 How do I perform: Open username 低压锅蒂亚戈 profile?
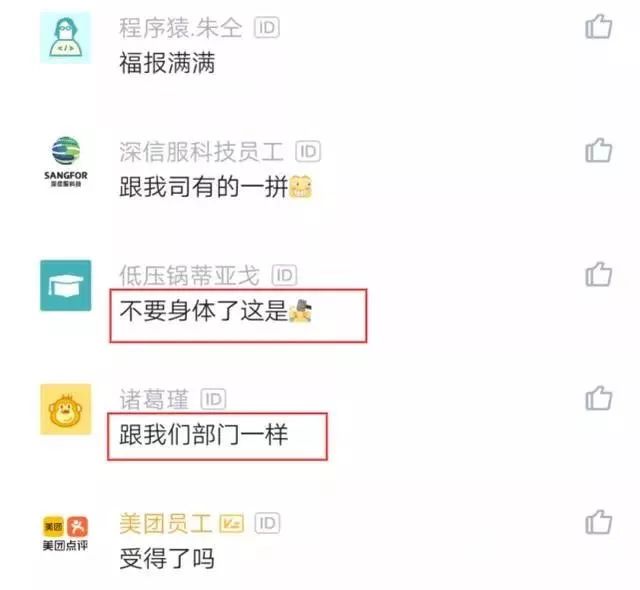click(189, 276)
